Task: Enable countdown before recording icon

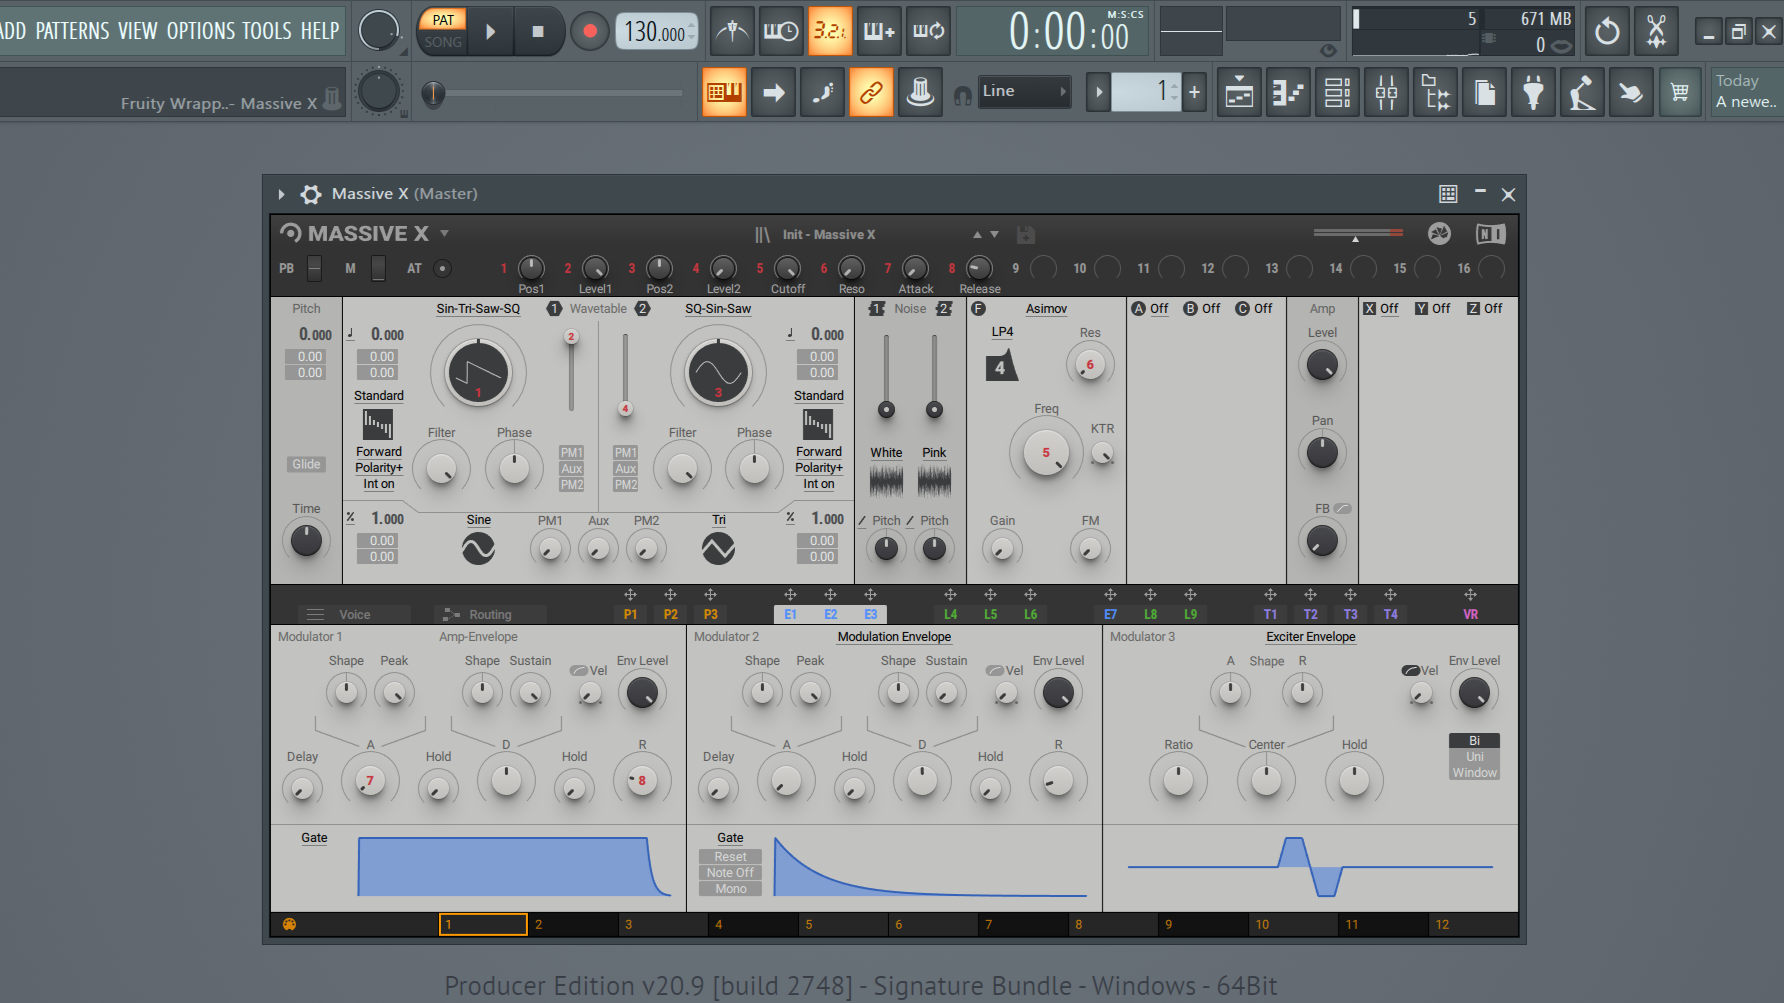Action: 829,32
